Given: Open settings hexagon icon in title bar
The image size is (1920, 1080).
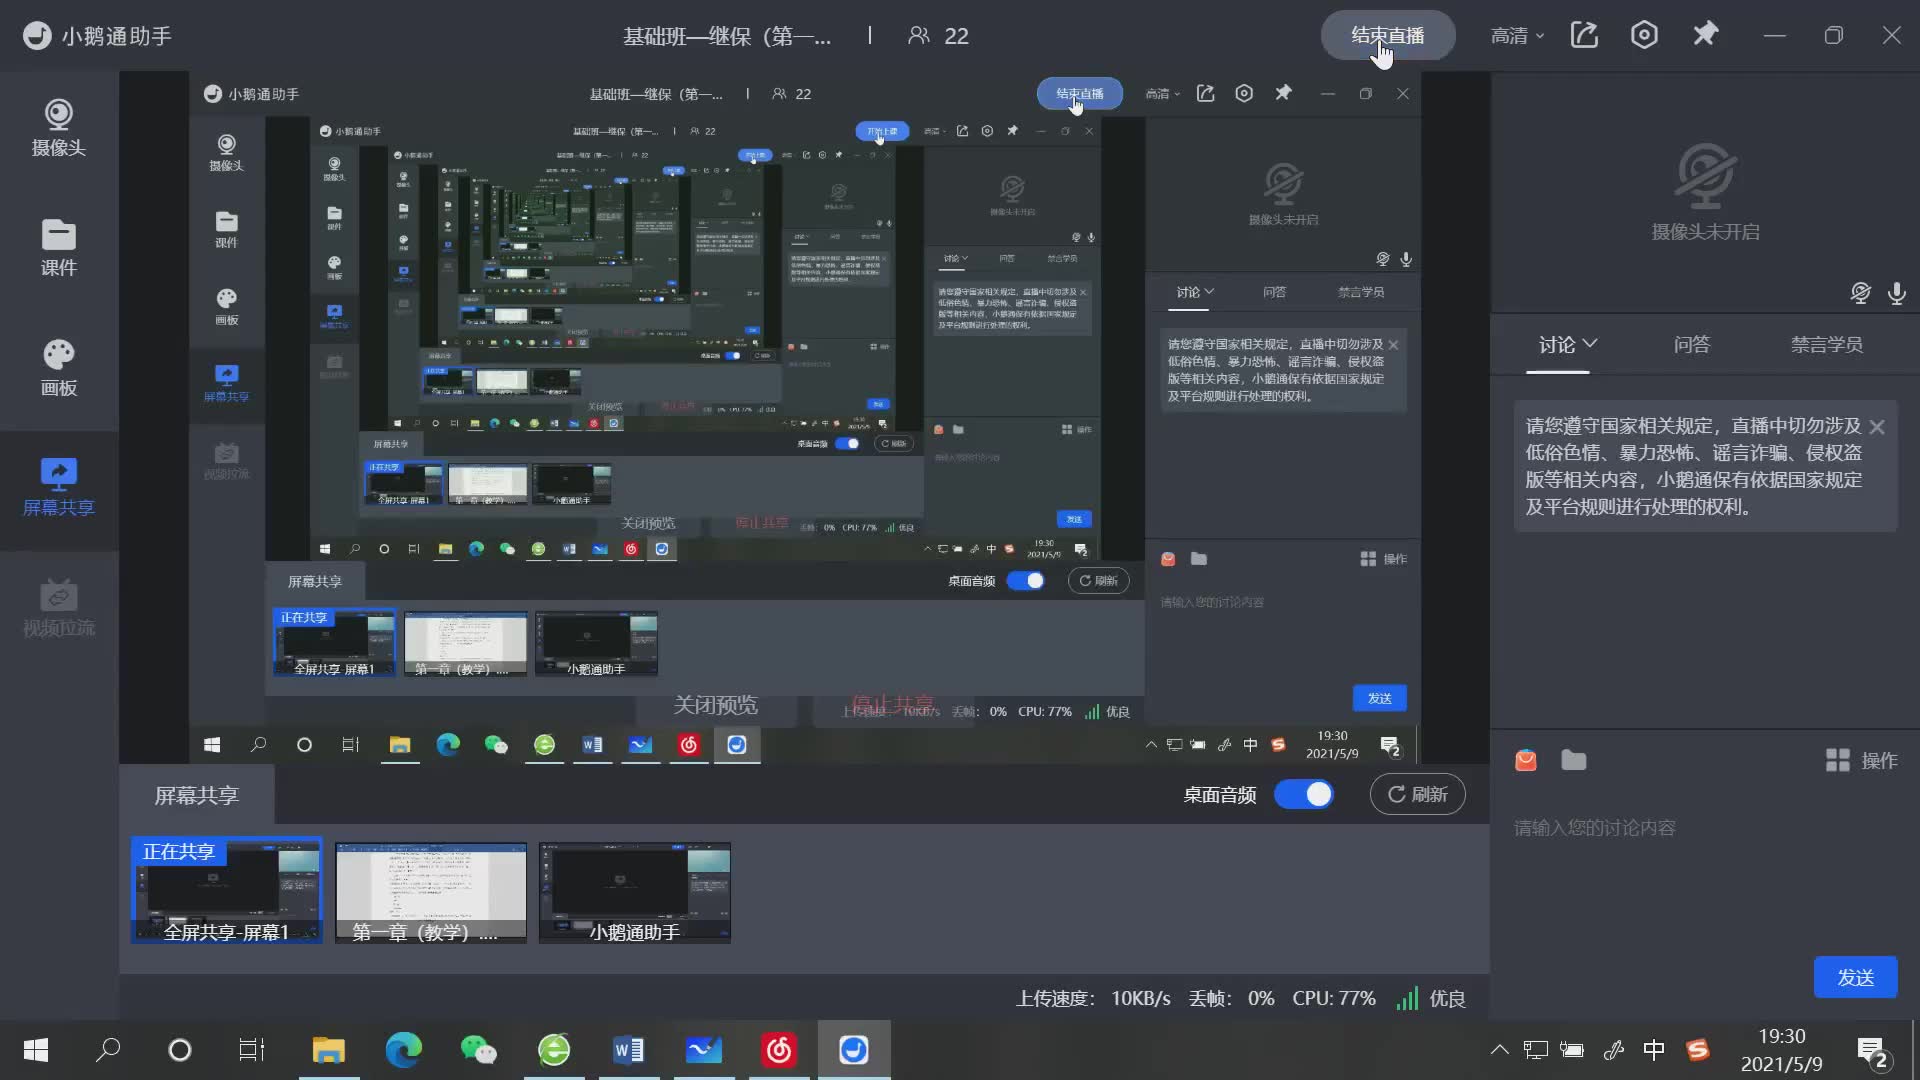Looking at the screenshot, I should [1644, 35].
